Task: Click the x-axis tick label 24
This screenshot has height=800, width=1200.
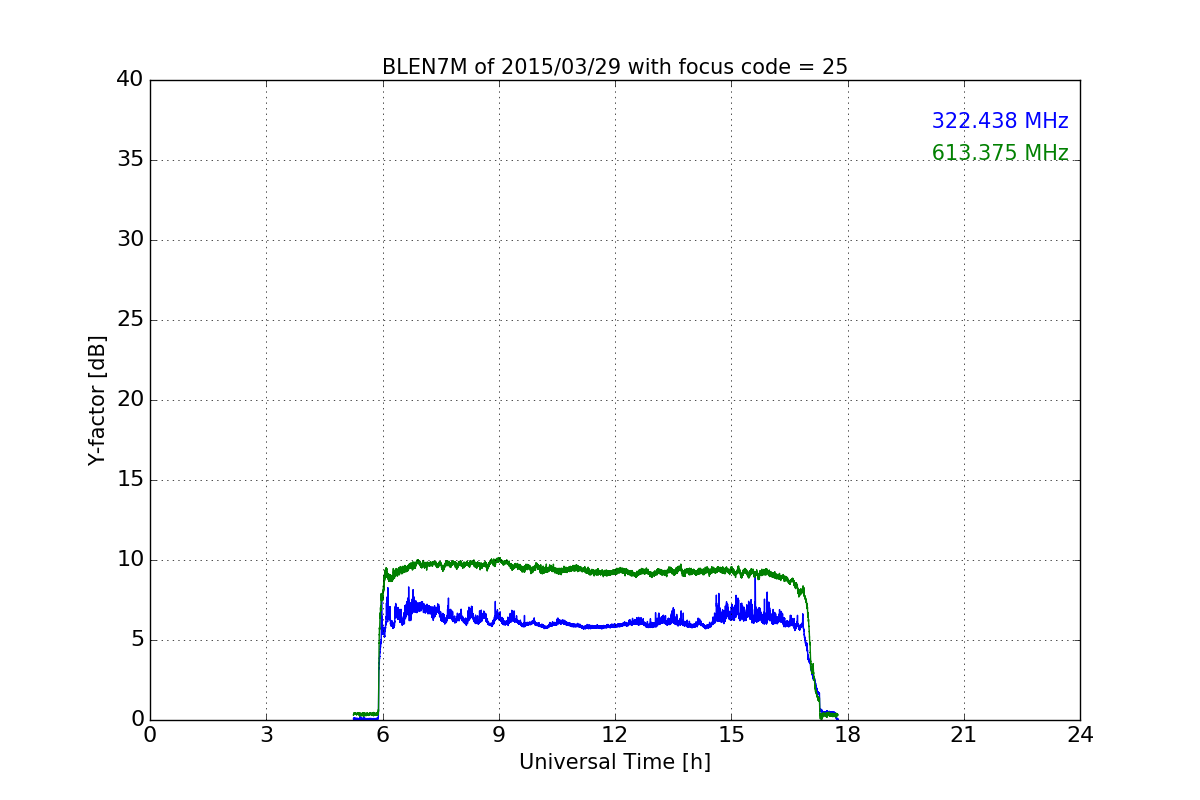Action: tap(1080, 734)
